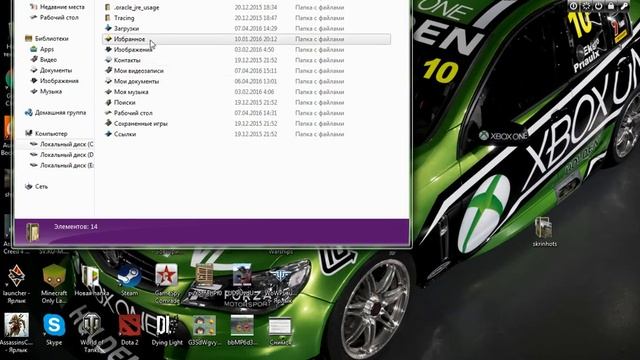
Task: Select the skrinhots folder on desktop
Action: coord(544,227)
